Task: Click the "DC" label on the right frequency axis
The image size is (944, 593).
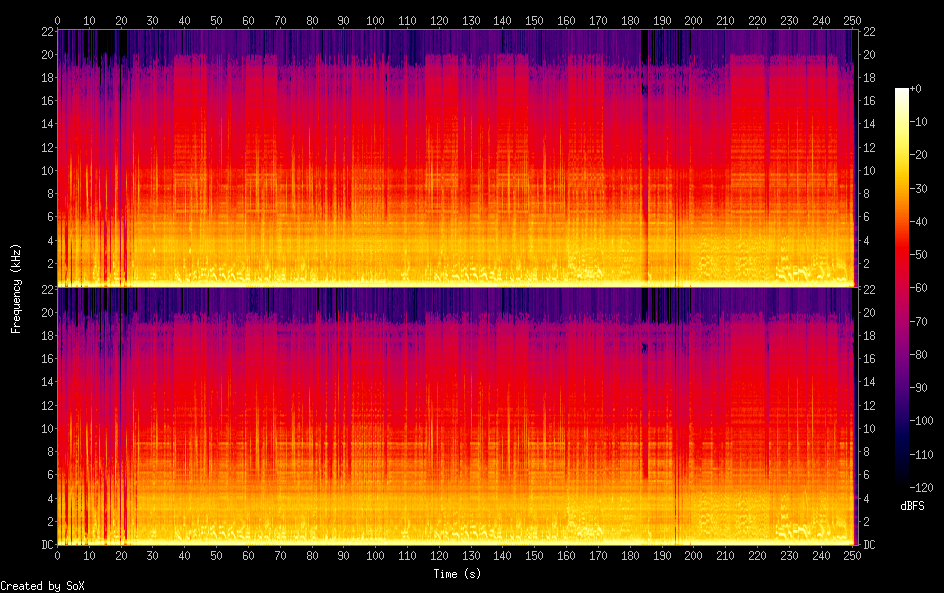Action: (869, 545)
